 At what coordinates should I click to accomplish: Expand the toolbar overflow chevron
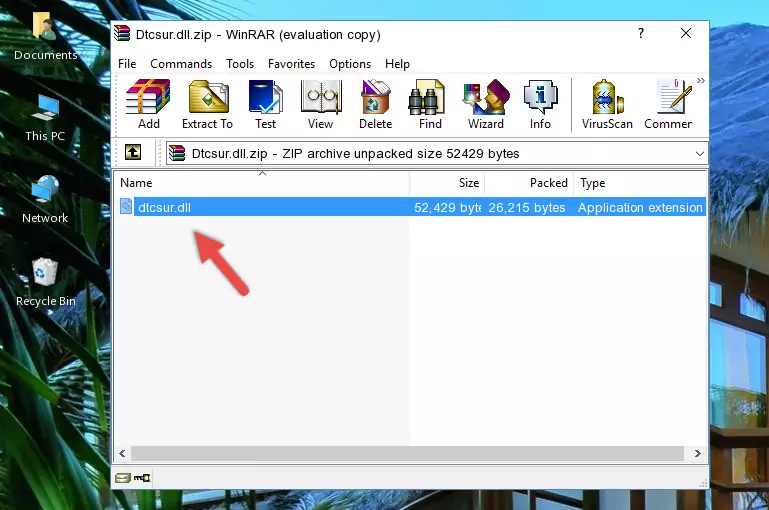coord(701,81)
